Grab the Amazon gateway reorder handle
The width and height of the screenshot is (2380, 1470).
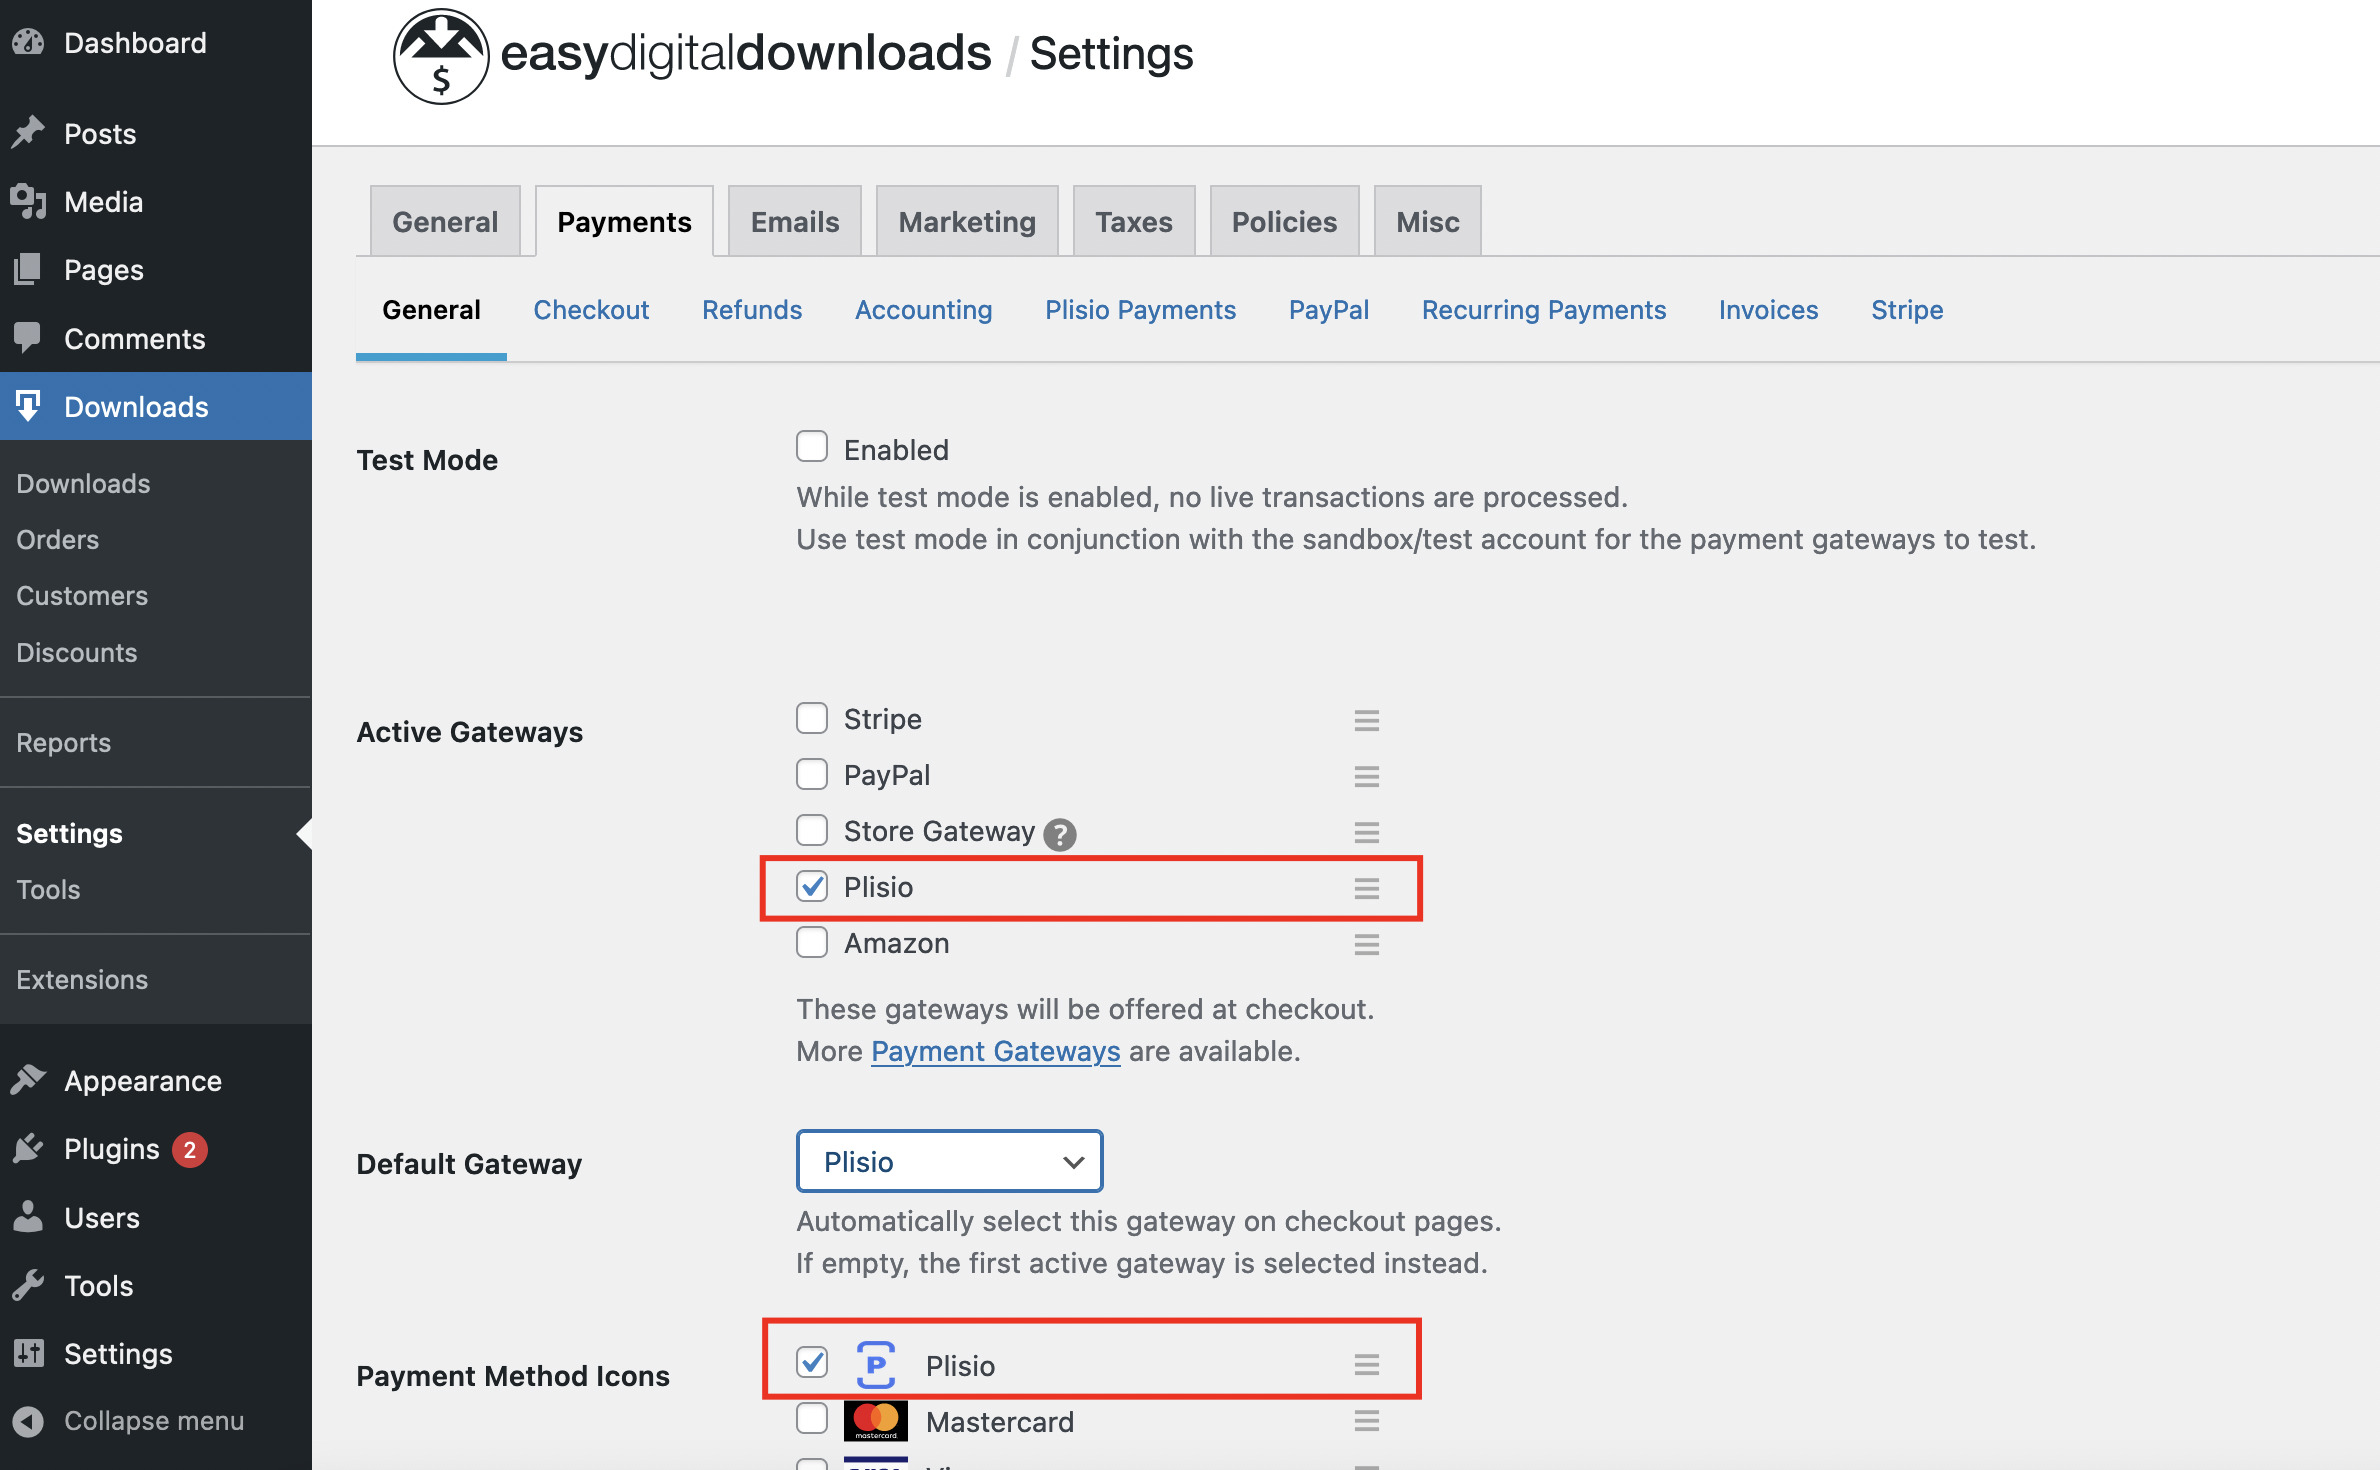pyautogui.click(x=1366, y=944)
